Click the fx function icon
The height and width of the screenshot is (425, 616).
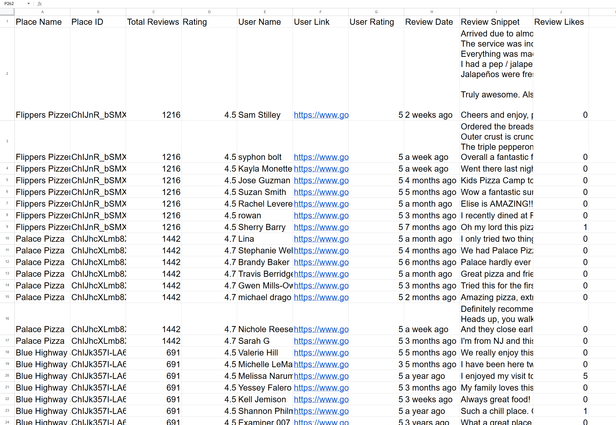pyautogui.click(x=38, y=4)
